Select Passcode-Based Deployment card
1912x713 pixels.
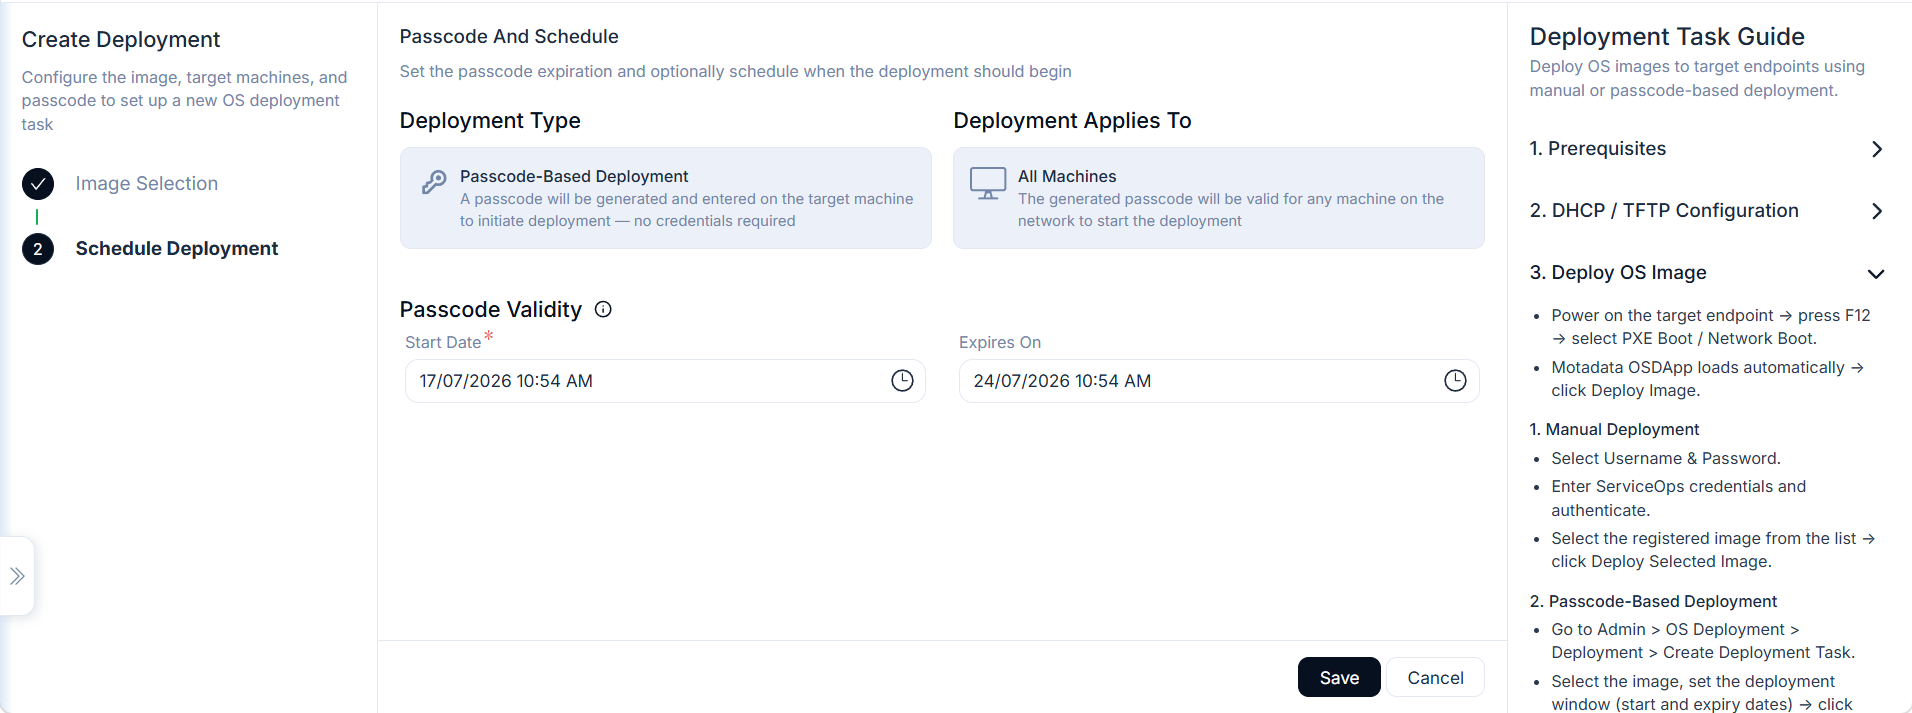(665, 198)
